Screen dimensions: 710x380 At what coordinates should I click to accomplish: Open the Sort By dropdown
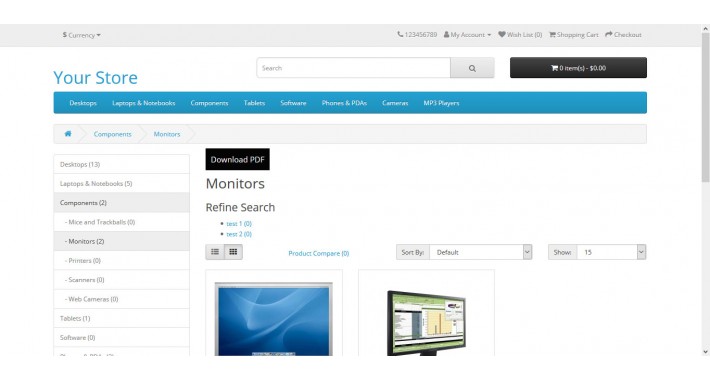[x=480, y=252]
